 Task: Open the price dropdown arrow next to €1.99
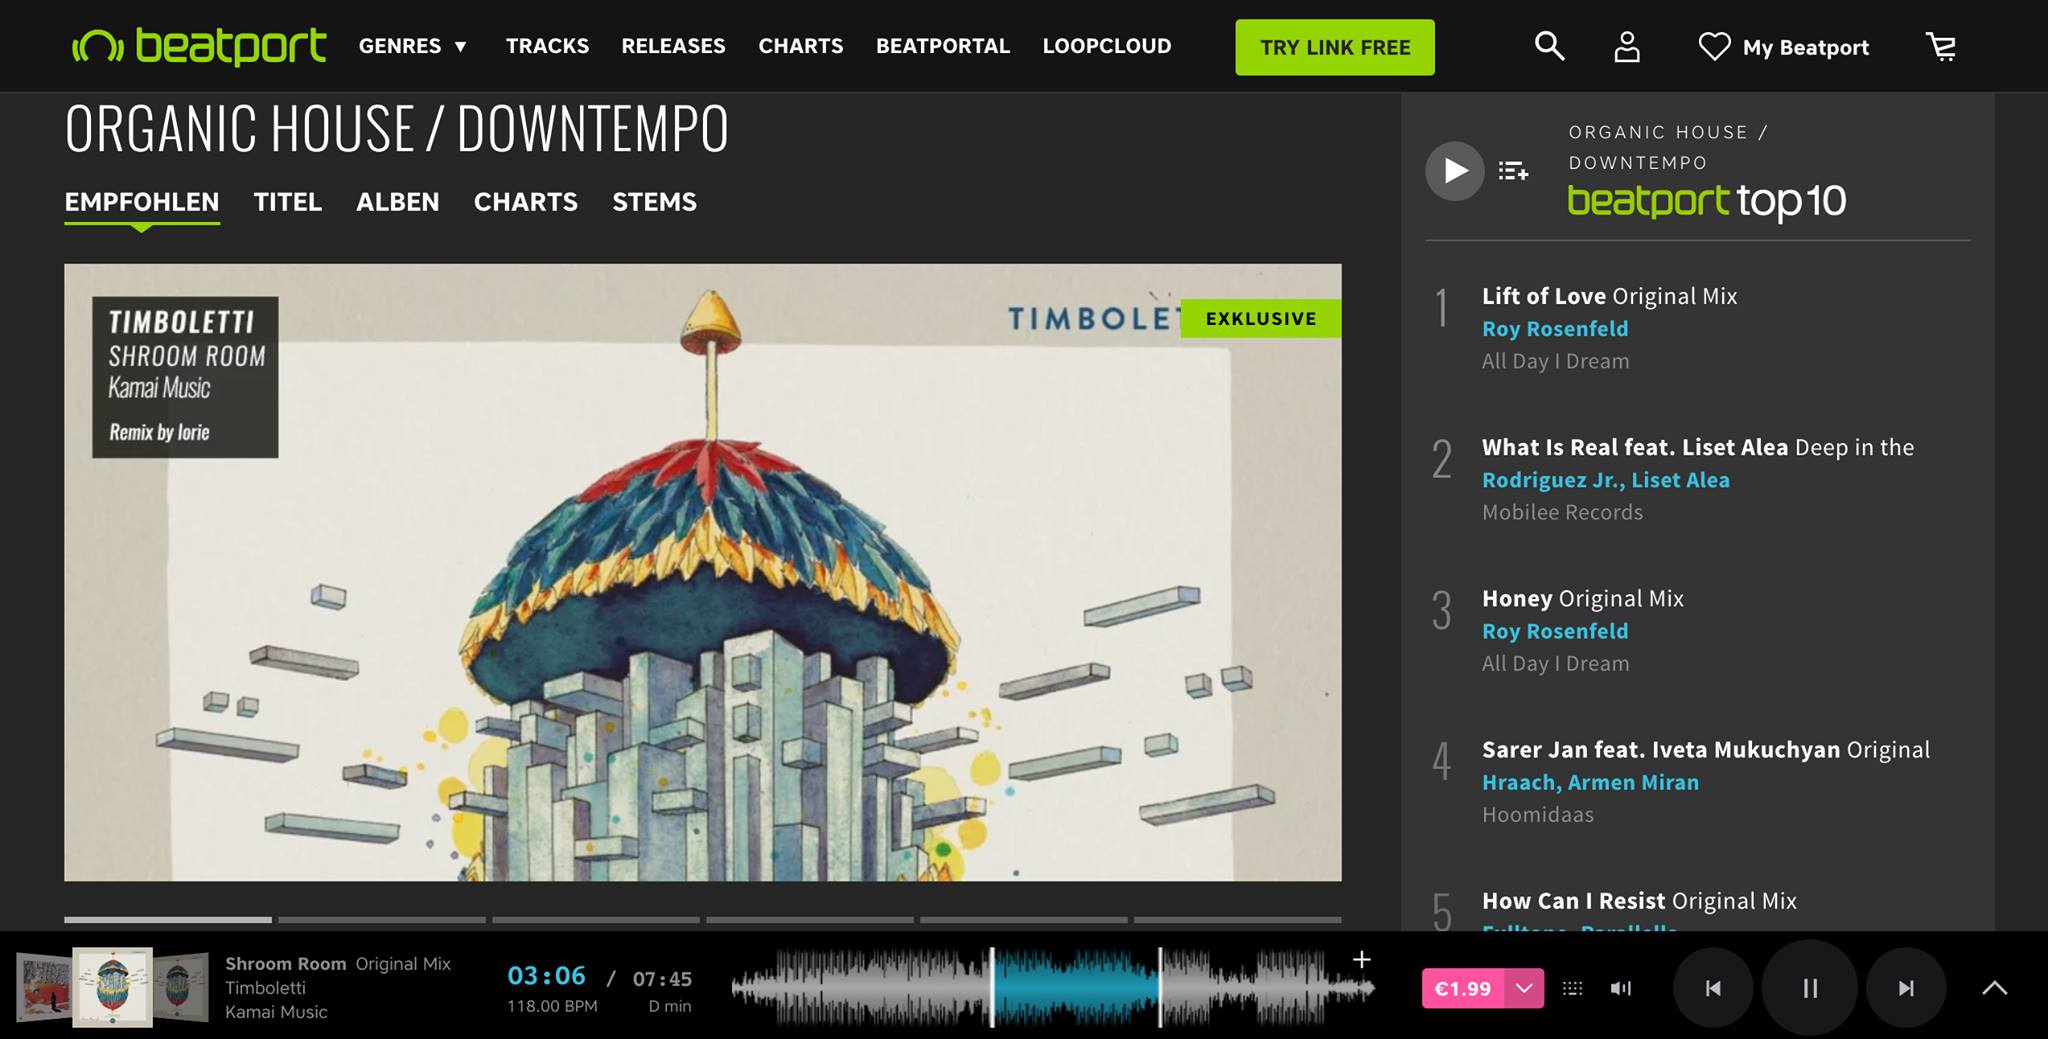[x=1524, y=988]
